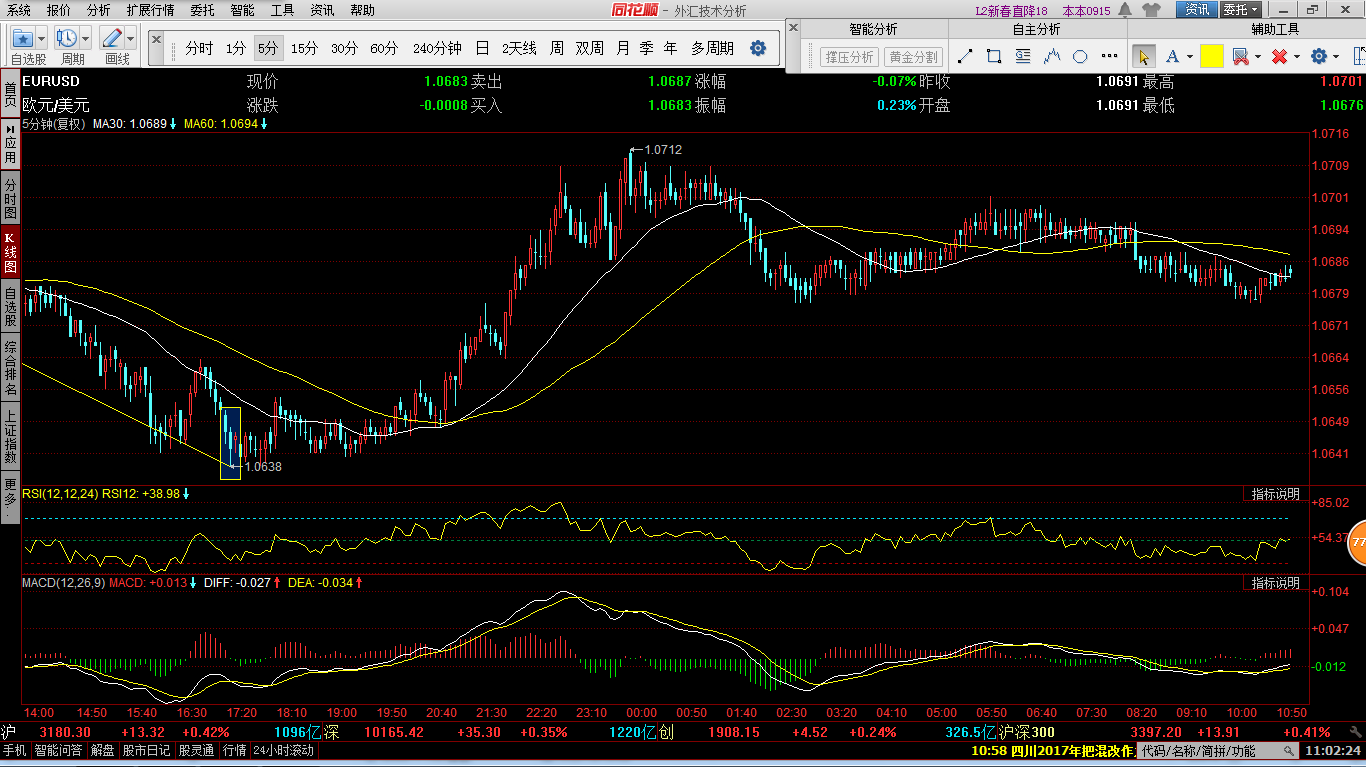The width and height of the screenshot is (1366, 767).
Task: Select the 5分 period
Action: [x=267, y=48]
